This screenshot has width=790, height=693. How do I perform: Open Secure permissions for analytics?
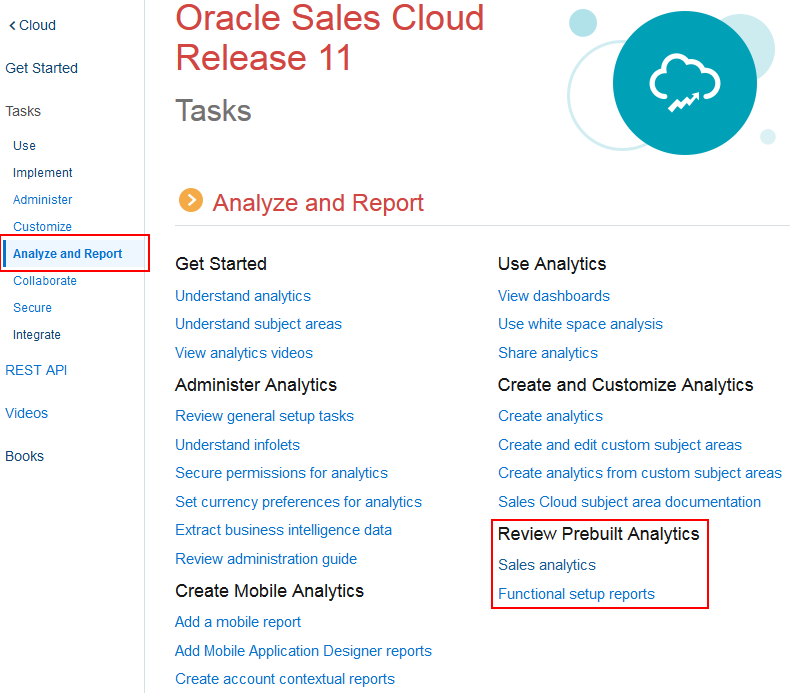tap(281, 473)
